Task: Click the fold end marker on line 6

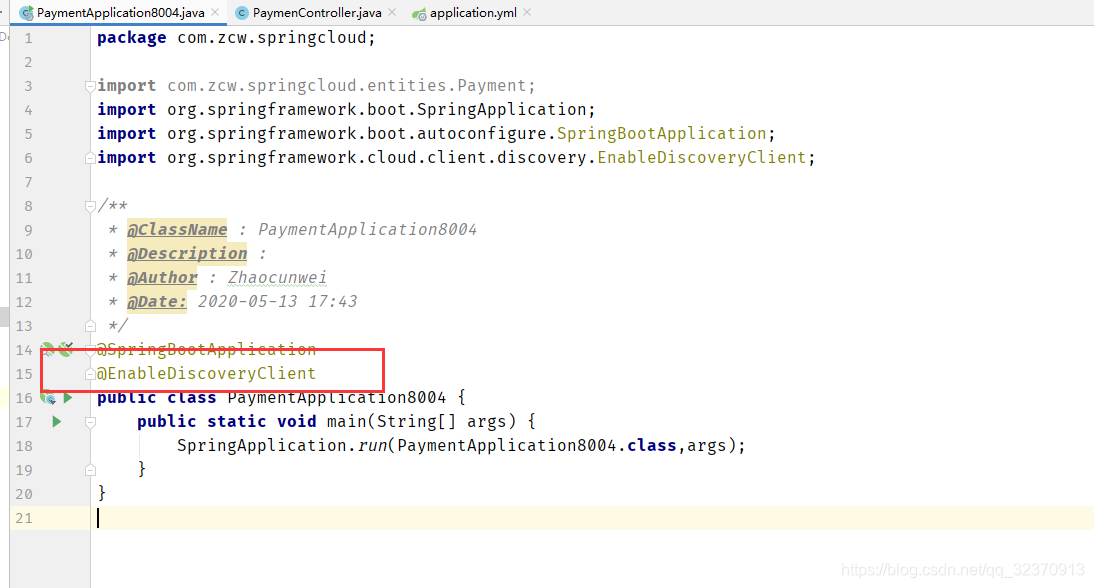Action: [x=90, y=158]
